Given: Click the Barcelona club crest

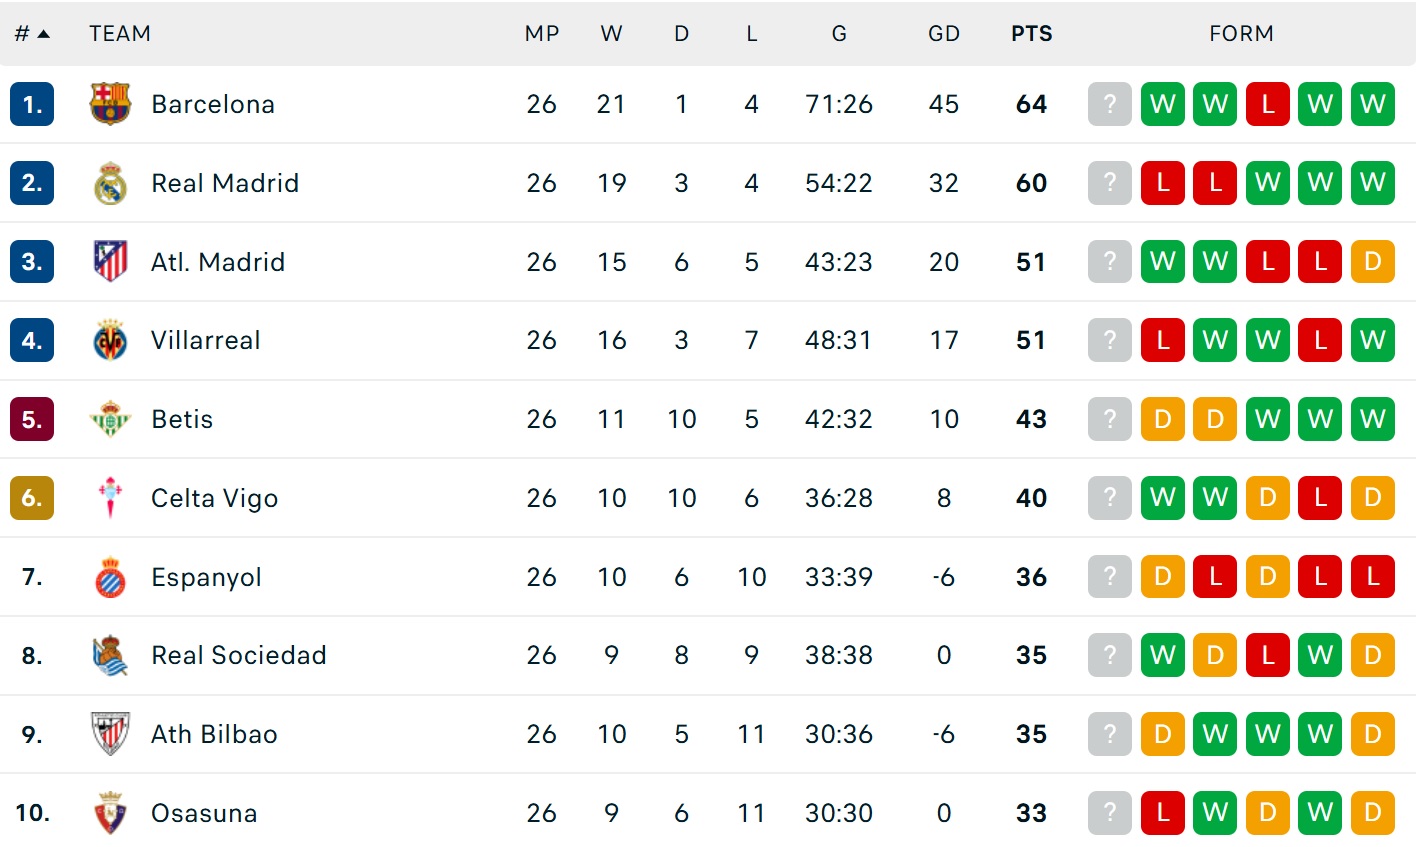Looking at the screenshot, I should tap(110, 104).
